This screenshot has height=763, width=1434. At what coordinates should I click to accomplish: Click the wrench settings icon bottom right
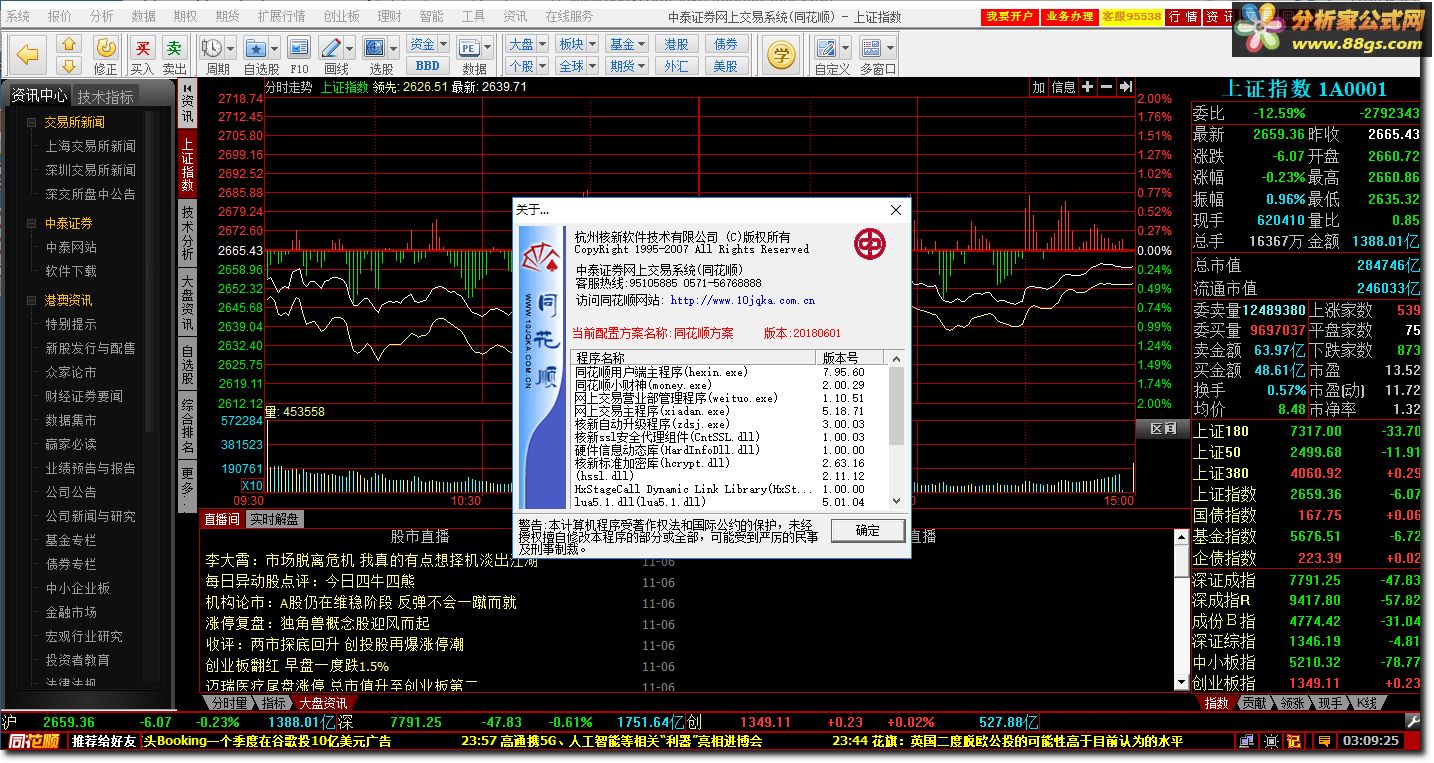pos(1413,721)
